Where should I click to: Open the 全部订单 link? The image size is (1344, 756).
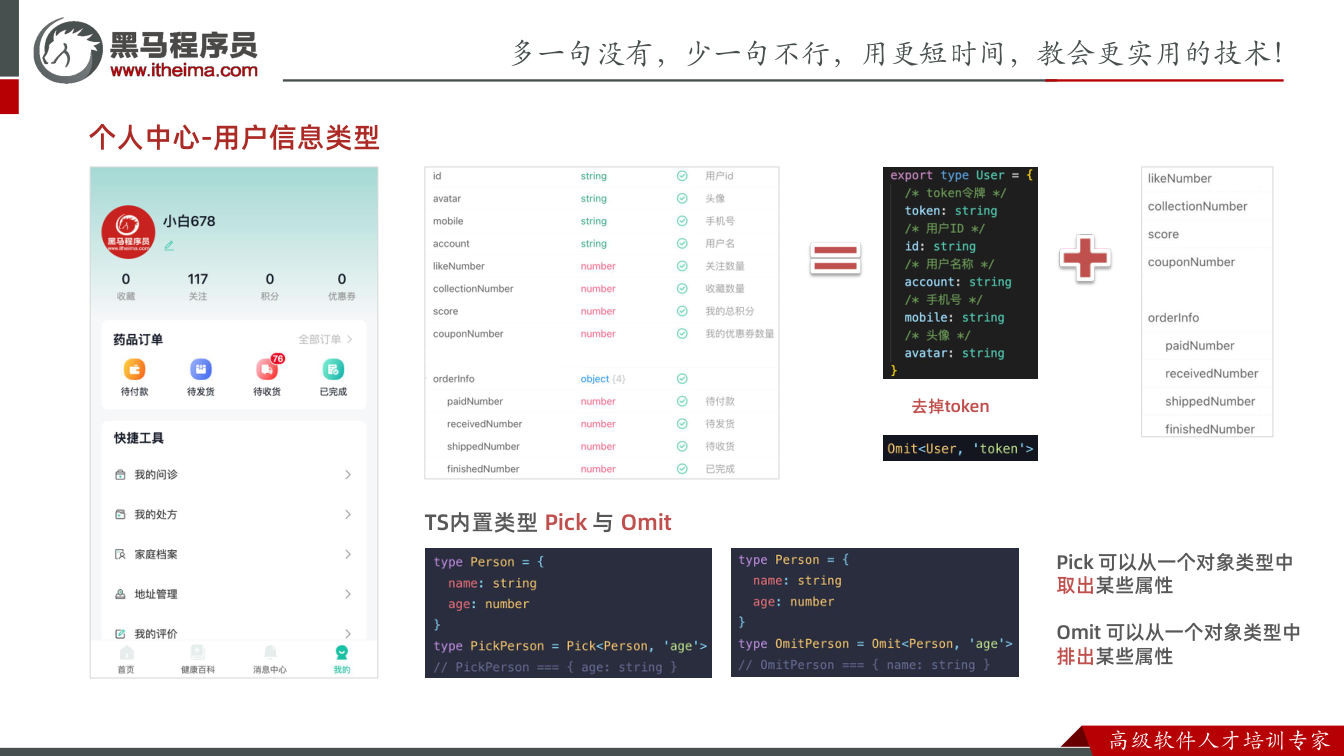pyautogui.click(x=326, y=340)
